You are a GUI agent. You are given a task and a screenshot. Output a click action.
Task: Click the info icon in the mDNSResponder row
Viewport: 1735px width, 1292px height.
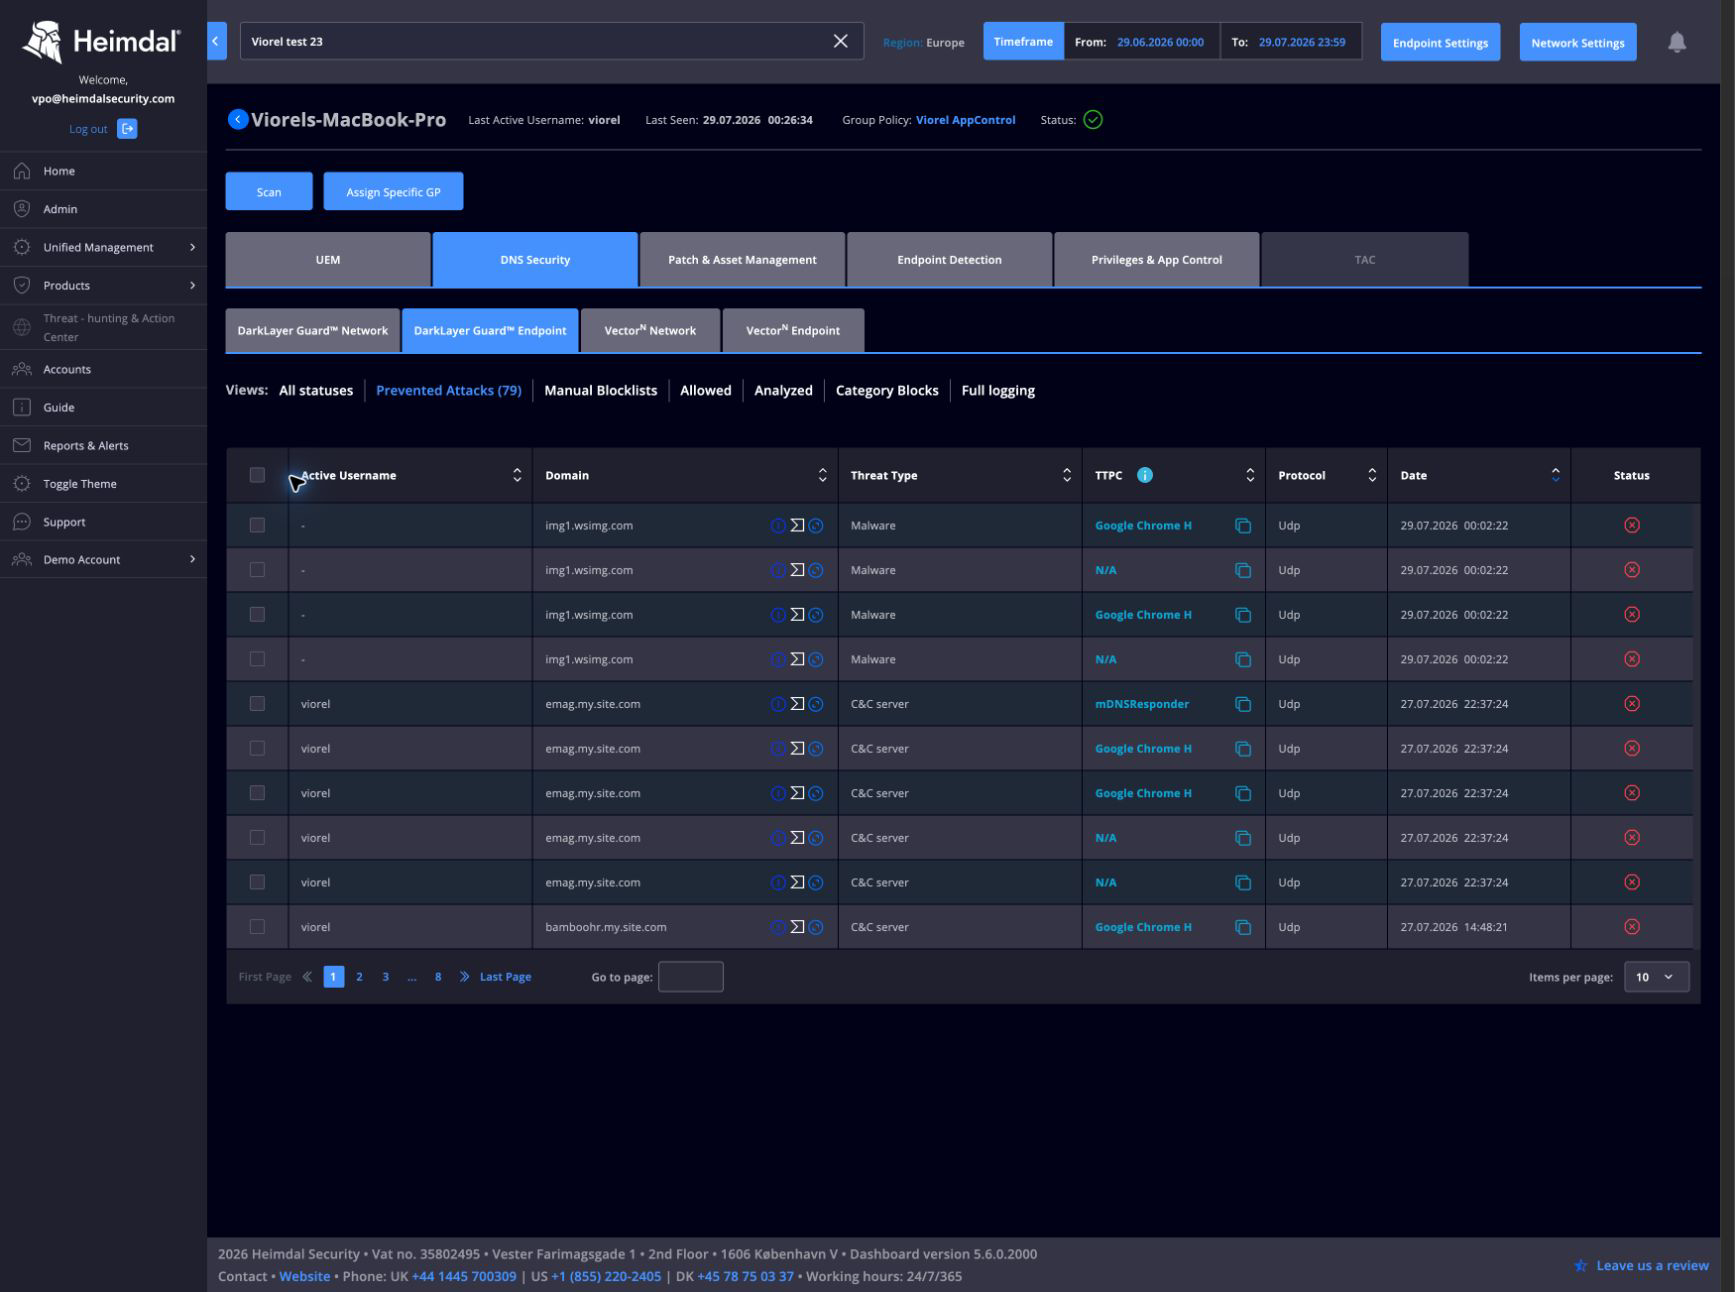tap(778, 704)
